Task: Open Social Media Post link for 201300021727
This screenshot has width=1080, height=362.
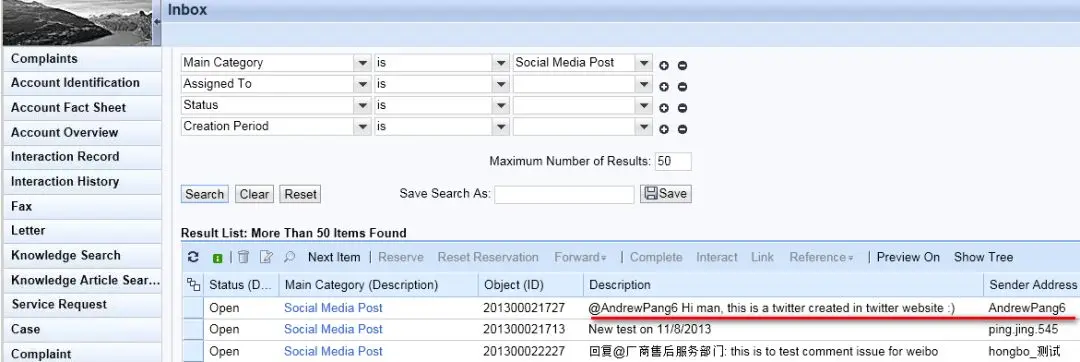Action: click(x=333, y=308)
